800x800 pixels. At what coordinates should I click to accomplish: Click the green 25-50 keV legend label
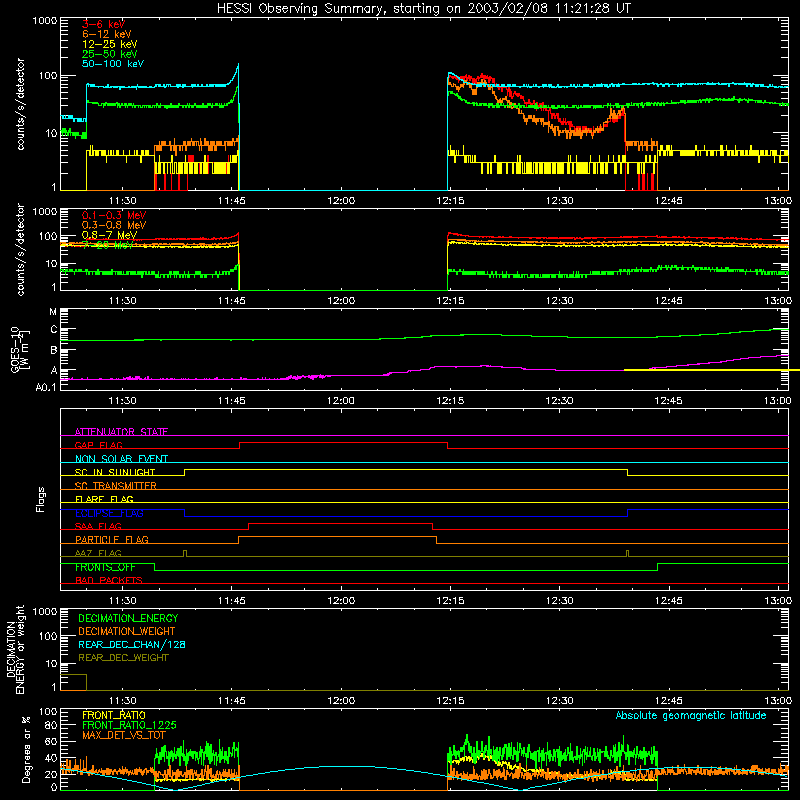(110, 54)
